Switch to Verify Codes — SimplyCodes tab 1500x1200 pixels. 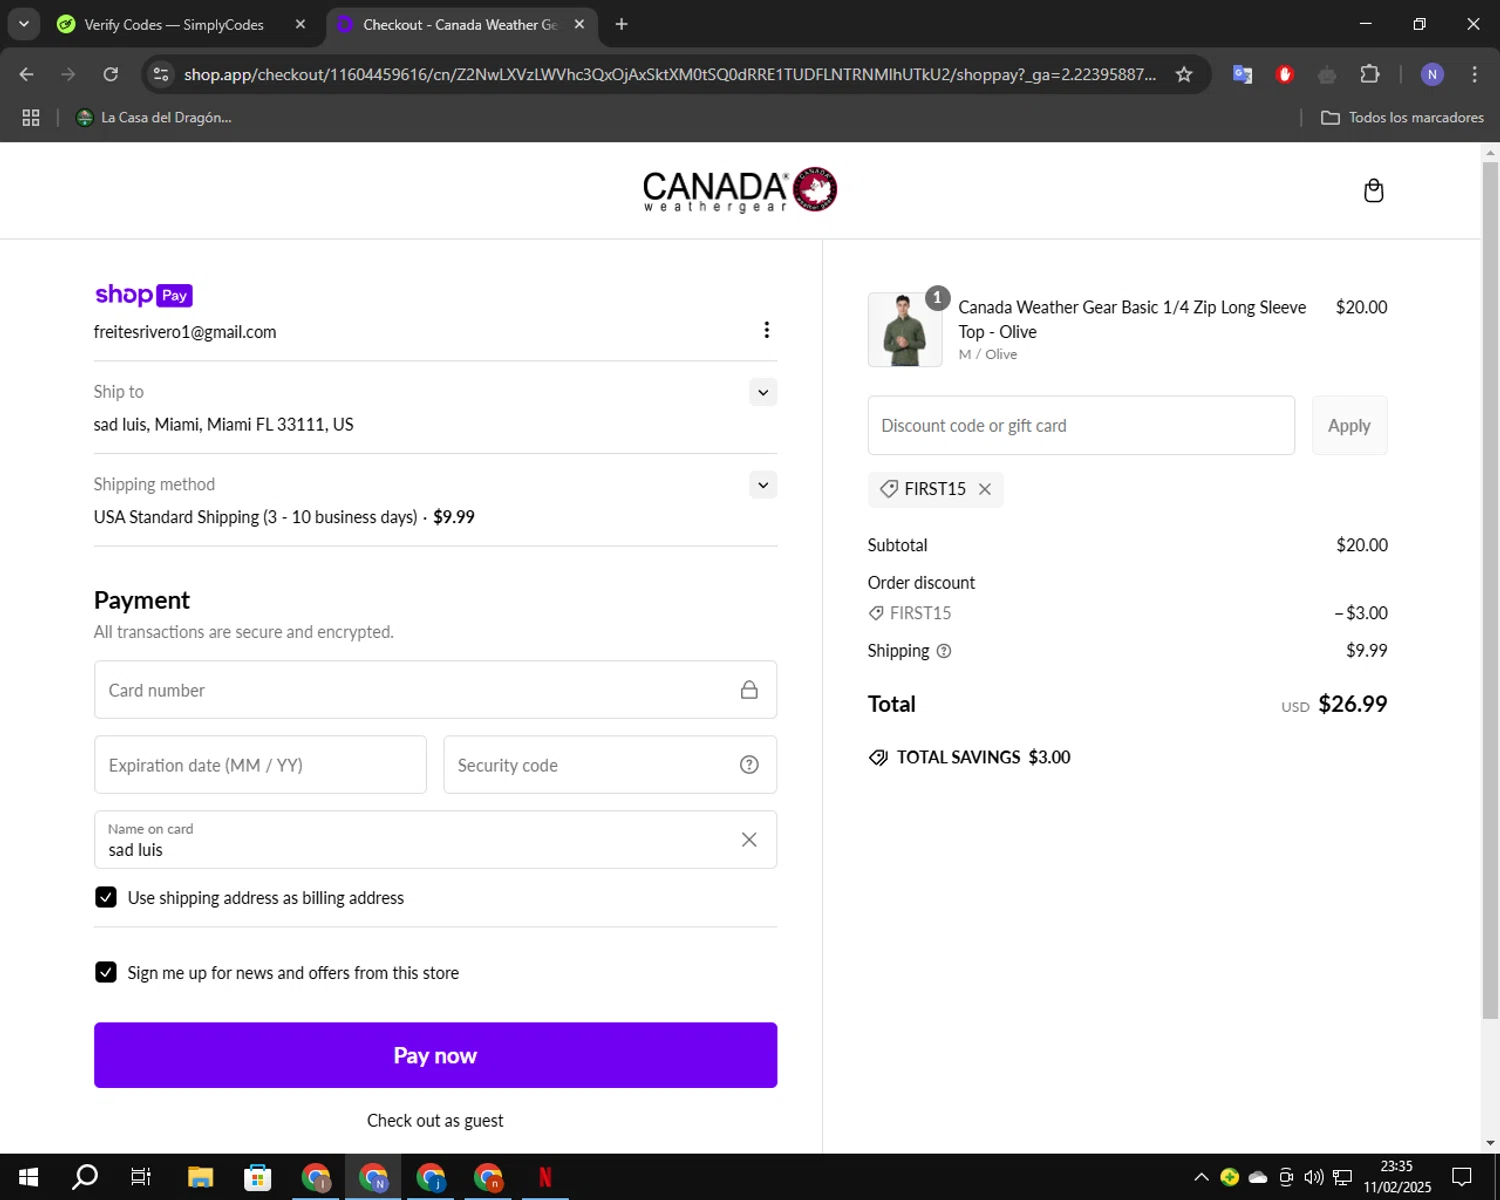coord(174,24)
